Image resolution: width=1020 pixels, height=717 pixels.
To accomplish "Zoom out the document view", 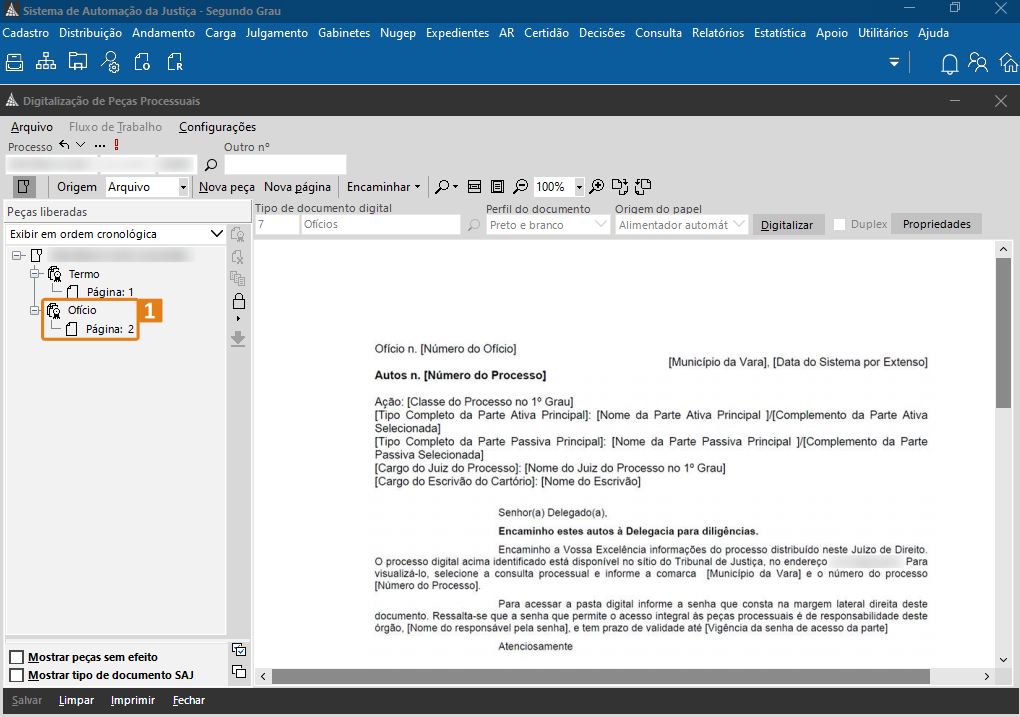I will [520, 187].
